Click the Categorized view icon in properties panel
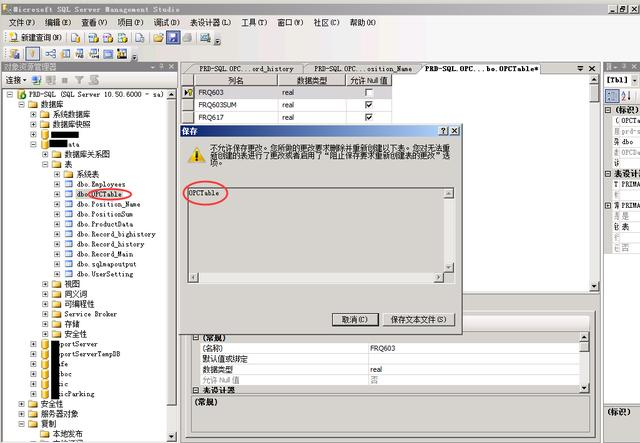Screen dimensions: 640x443 tap(612, 96)
